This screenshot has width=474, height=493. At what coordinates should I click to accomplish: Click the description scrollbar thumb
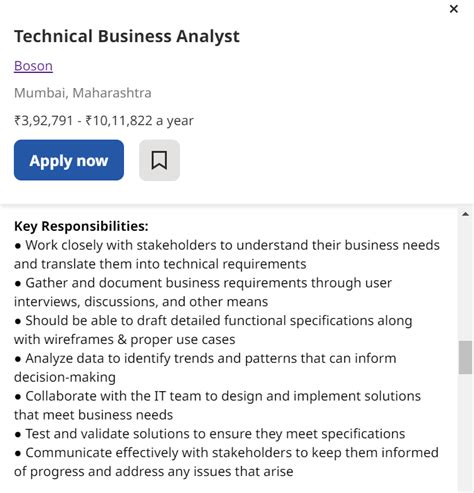click(x=465, y=358)
